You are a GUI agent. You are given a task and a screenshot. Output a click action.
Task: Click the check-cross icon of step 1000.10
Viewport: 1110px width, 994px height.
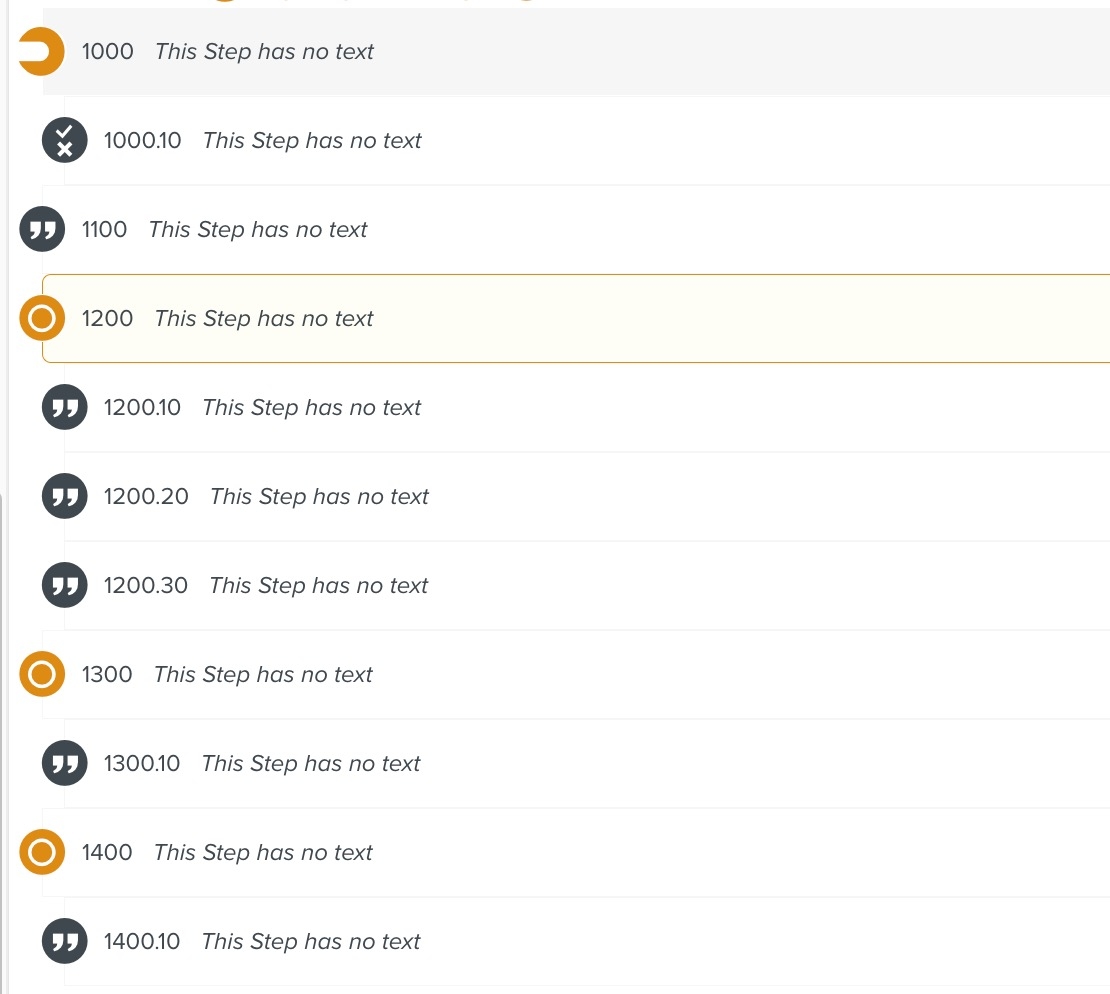click(x=65, y=141)
